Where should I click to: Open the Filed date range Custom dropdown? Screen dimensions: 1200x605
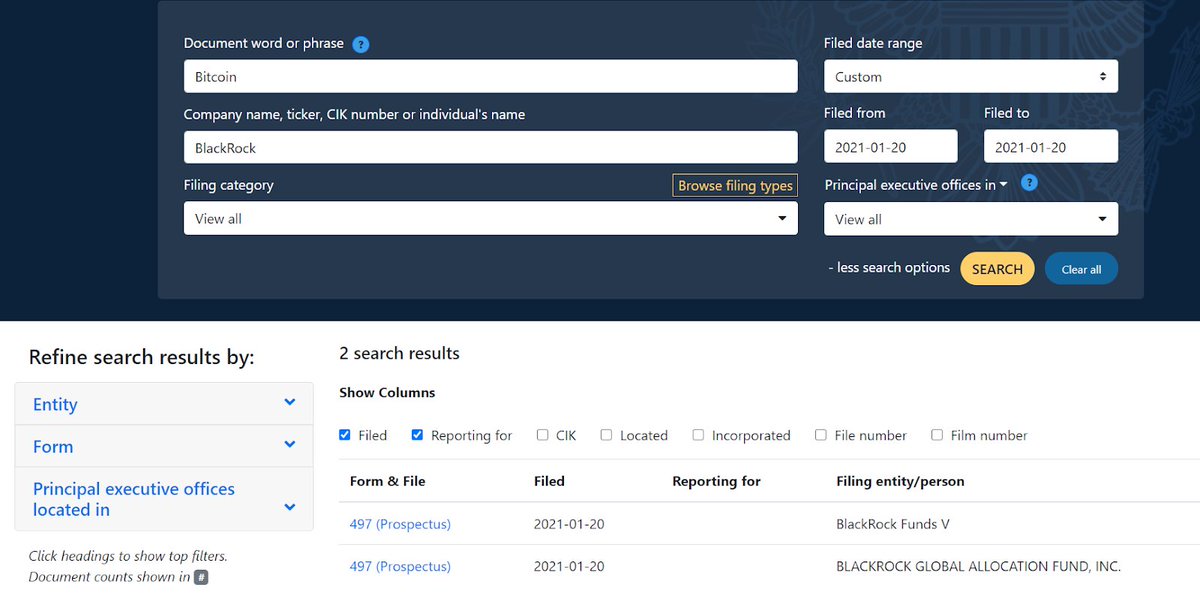click(x=971, y=77)
